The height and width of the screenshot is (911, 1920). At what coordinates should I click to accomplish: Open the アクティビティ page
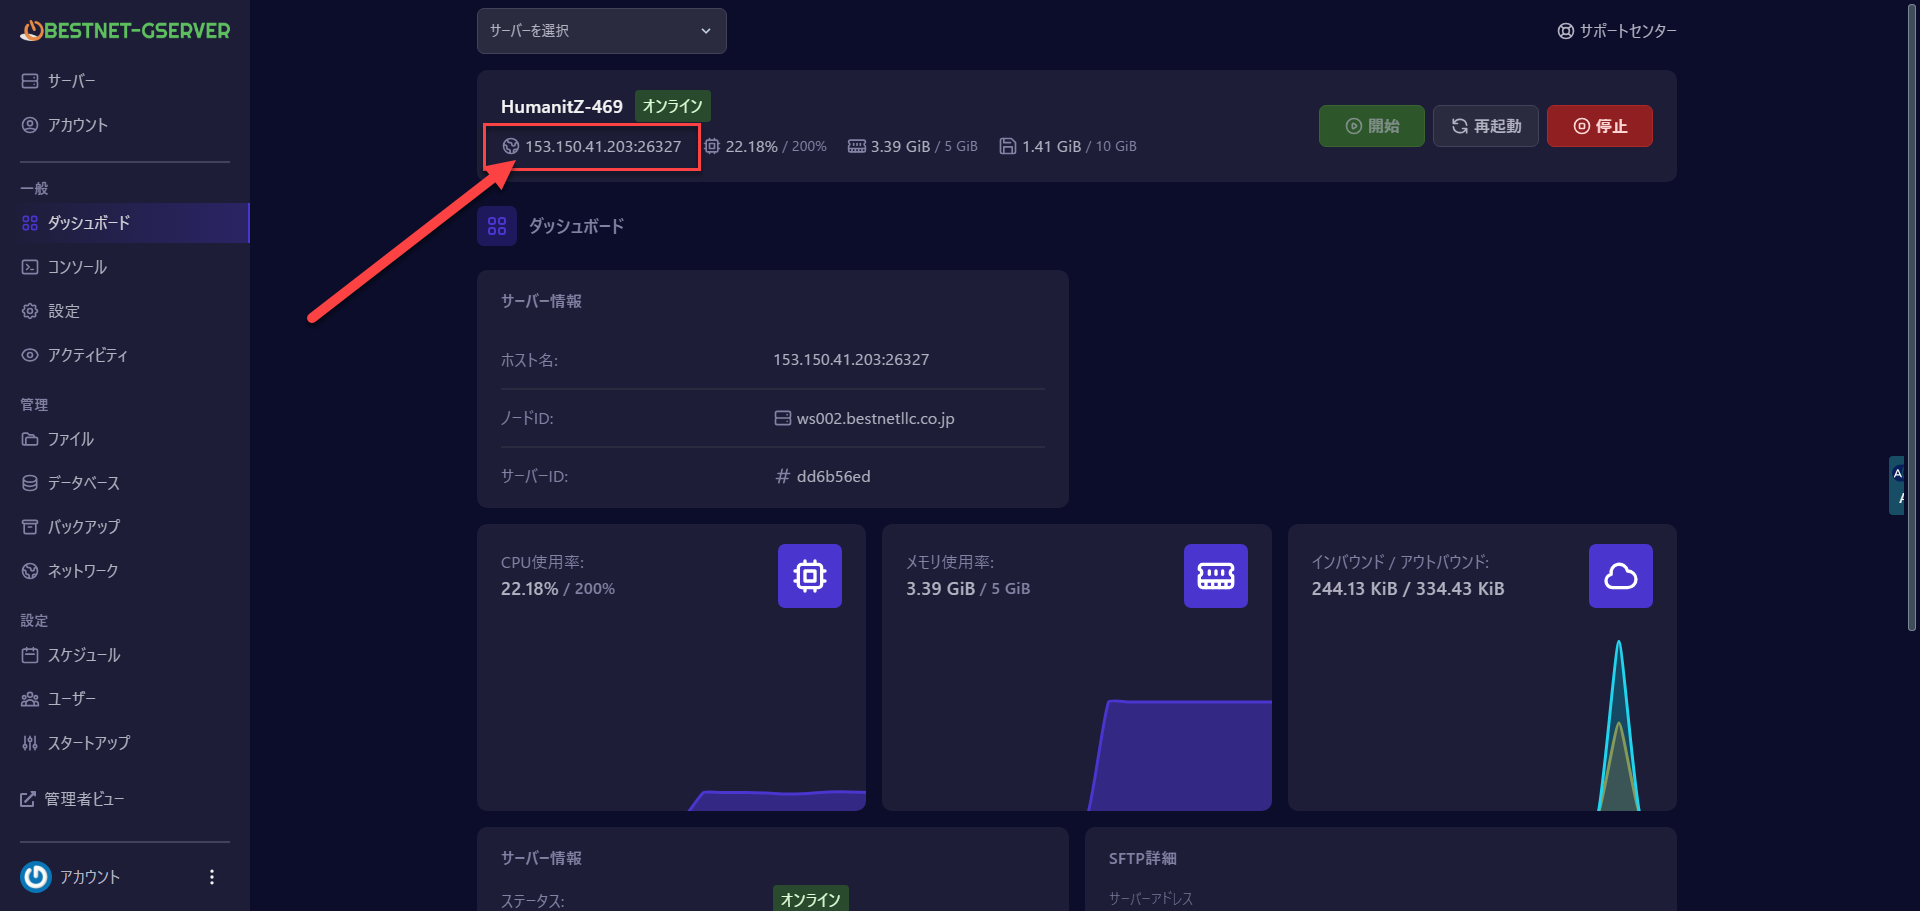[125, 355]
